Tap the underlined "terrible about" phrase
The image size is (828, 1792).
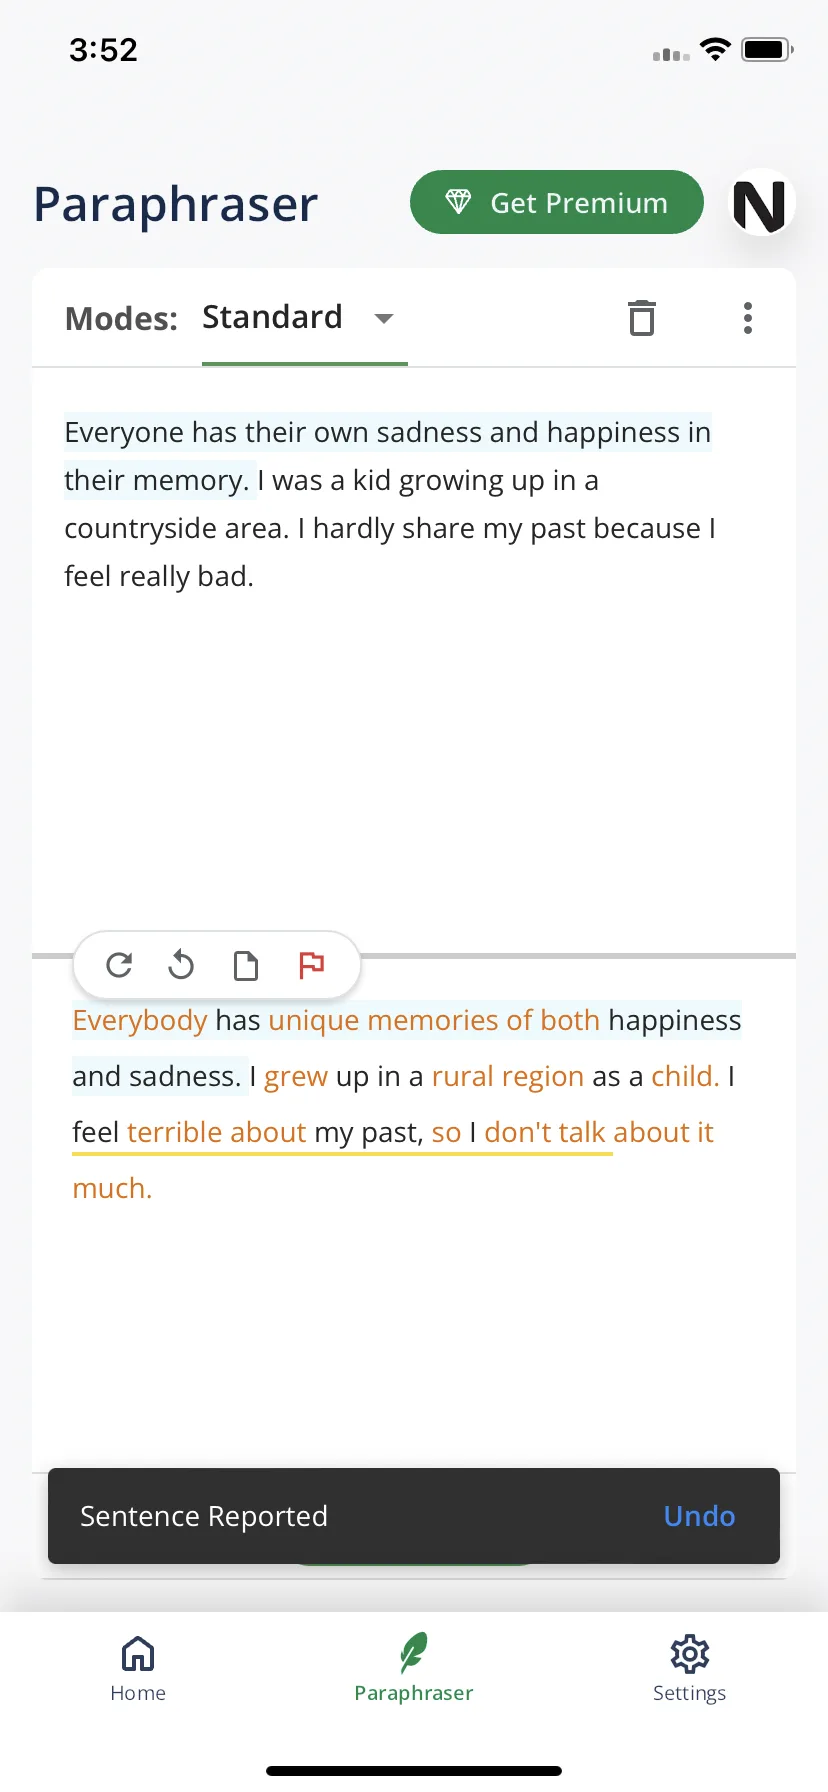pos(216,1133)
